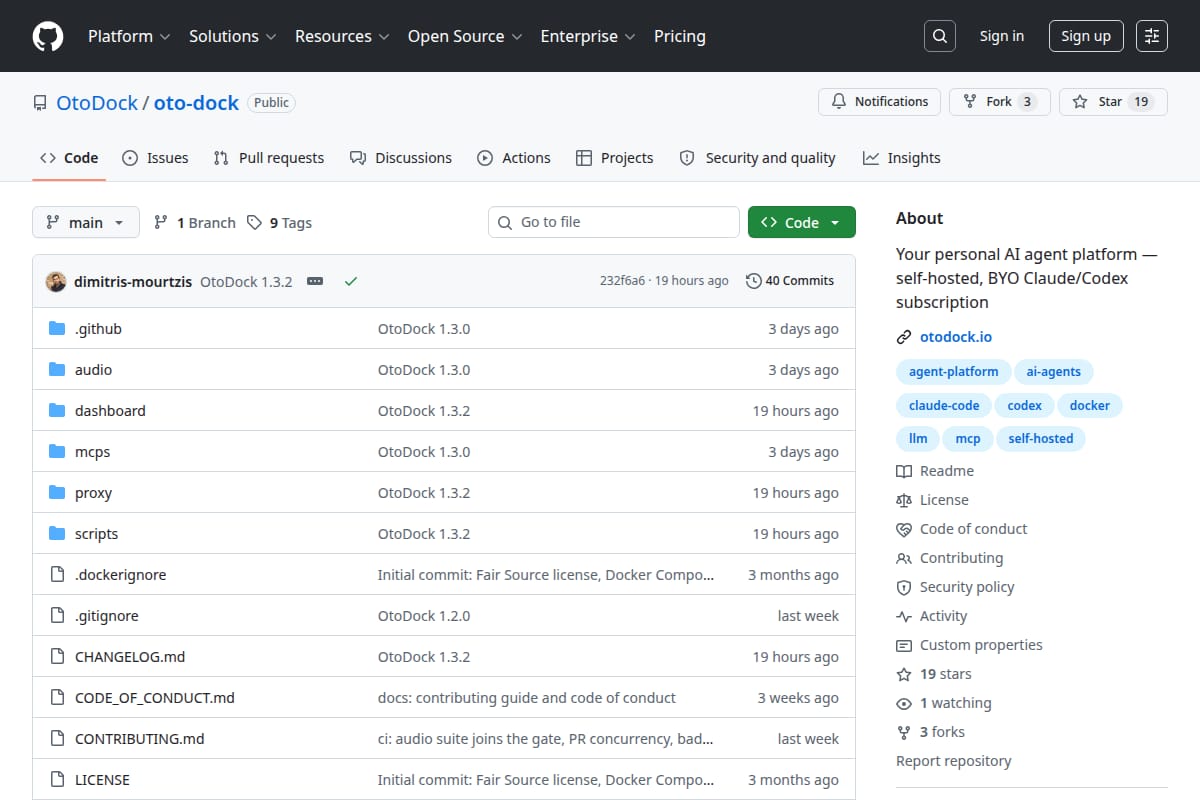The width and height of the screenshot is (1200, 800).
Task: Open the Custom properties link
Action: tap(969, 645)
